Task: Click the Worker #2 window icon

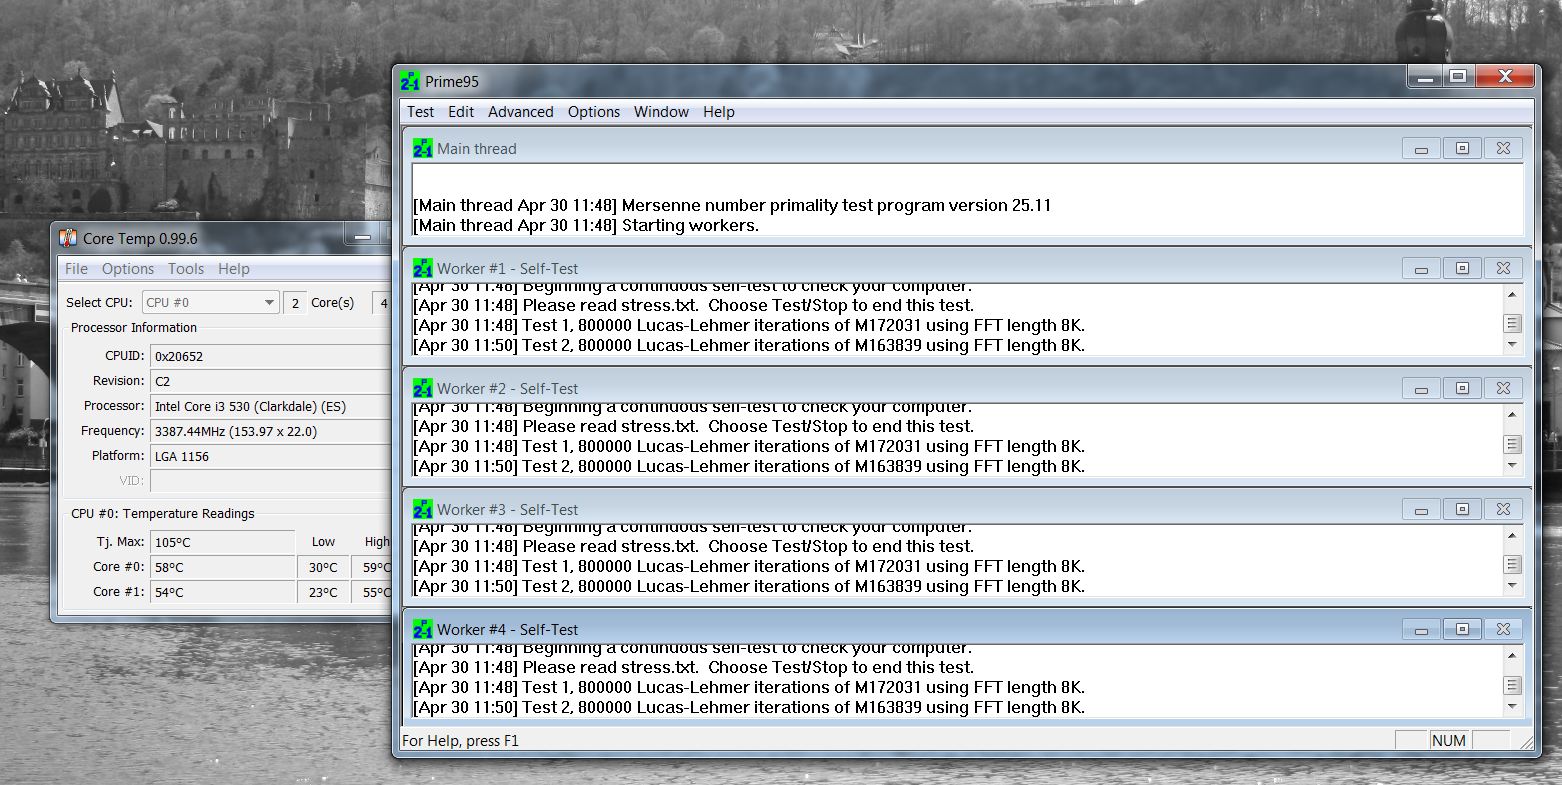Action: point(422,388)
